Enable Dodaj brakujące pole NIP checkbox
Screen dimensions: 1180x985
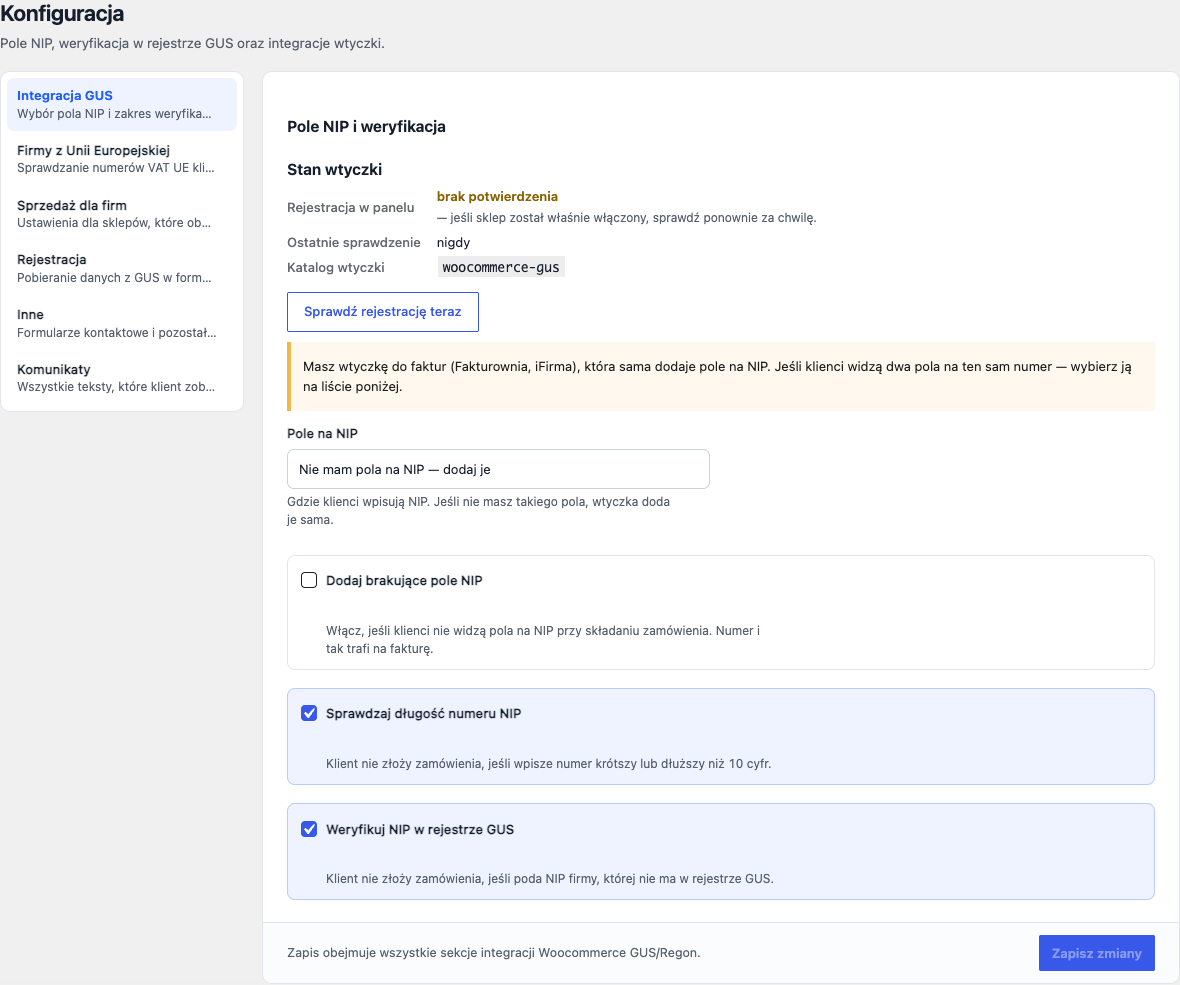309,580
